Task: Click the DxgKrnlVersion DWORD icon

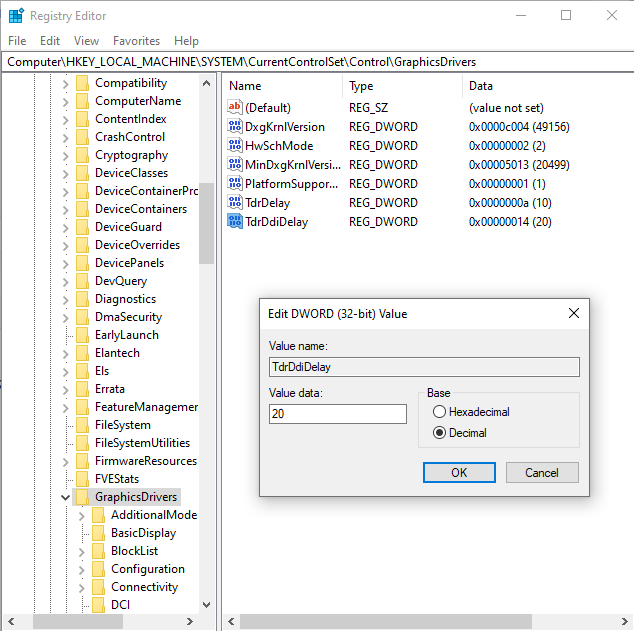Action: (x=235, y=126)
